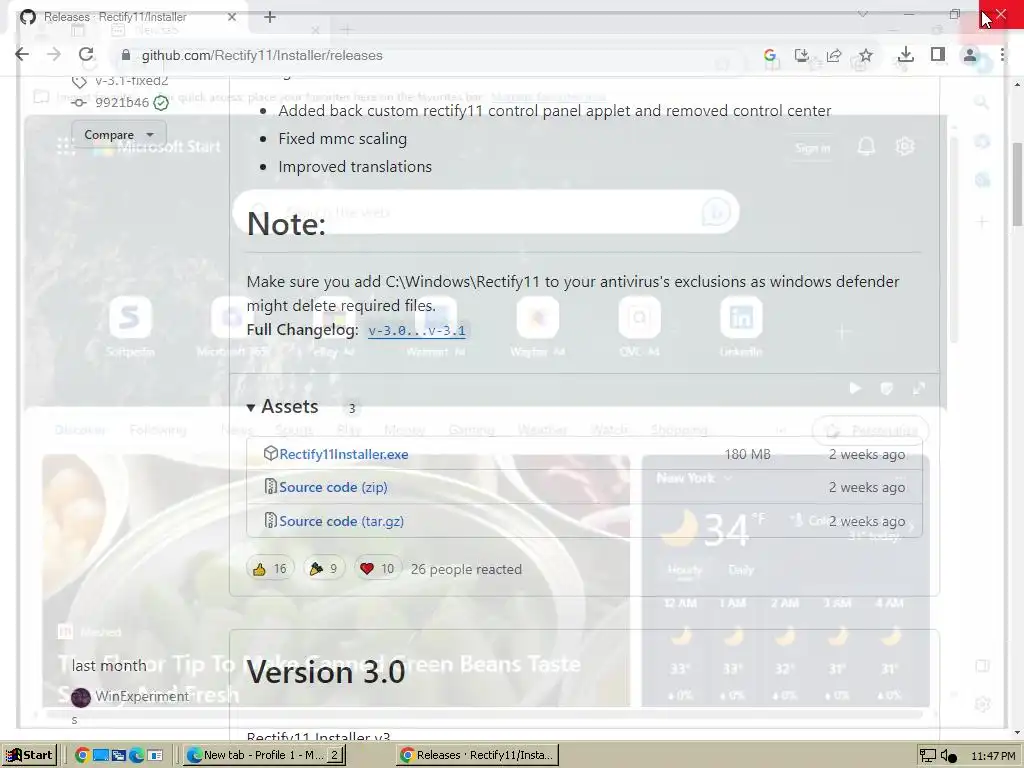This screenshot has height=768, width=1024.
Task: Click the padlock site info icon
Action: pyautogui.click(x=126, y=56)
